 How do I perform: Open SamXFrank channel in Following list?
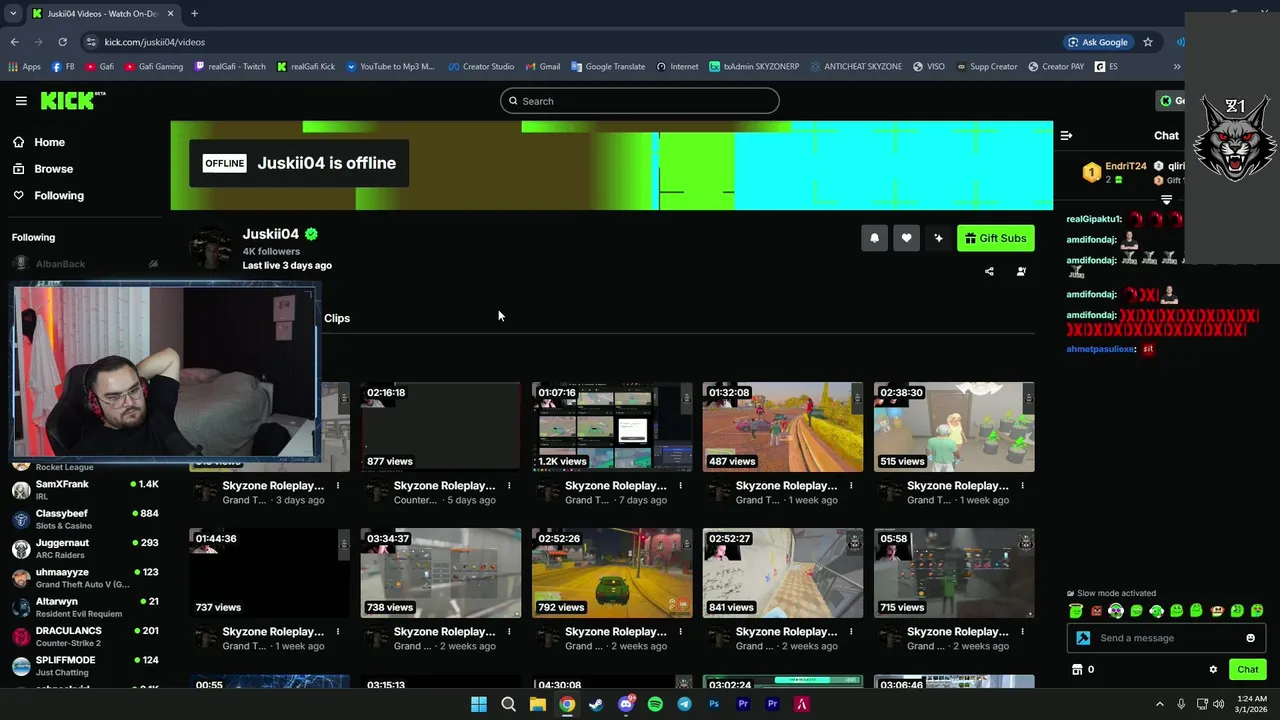pos(85,490)
